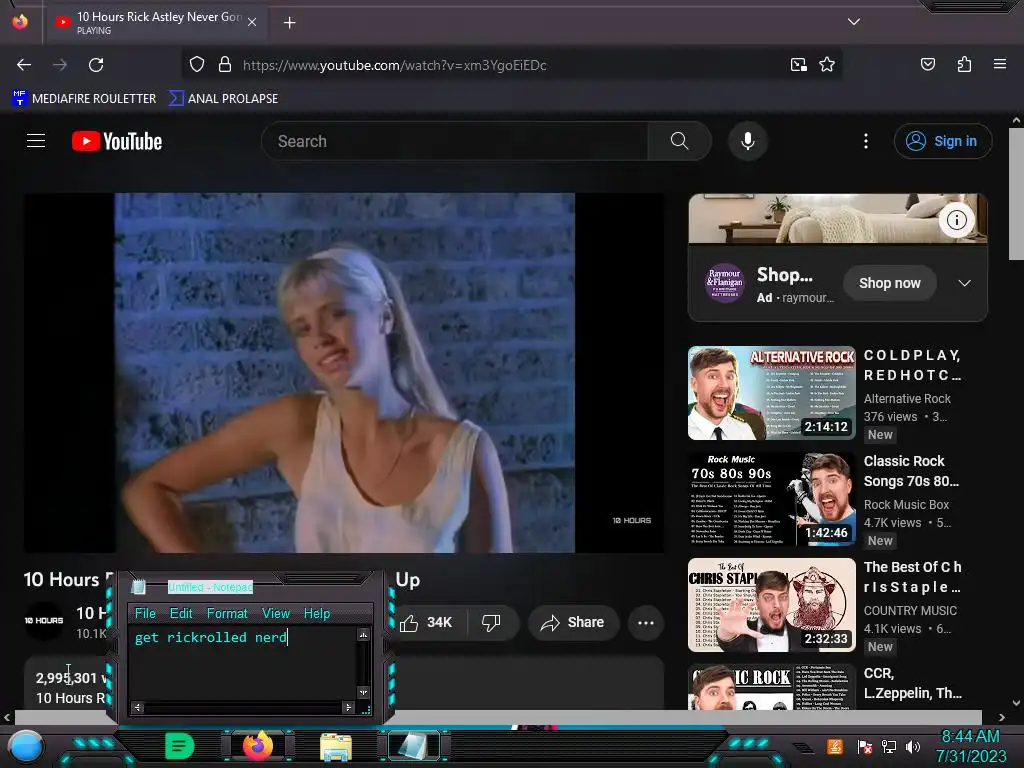
Task: Open the Notepad Format menu
Action: (227, 613)
